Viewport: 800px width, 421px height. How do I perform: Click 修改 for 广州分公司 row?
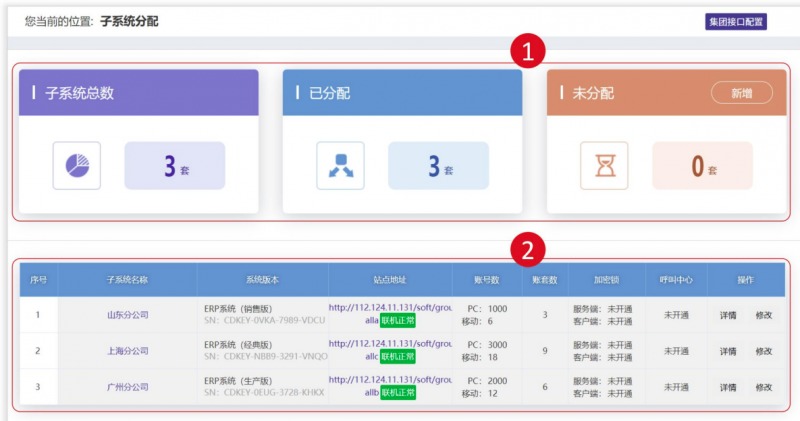(x=763, y=387)
